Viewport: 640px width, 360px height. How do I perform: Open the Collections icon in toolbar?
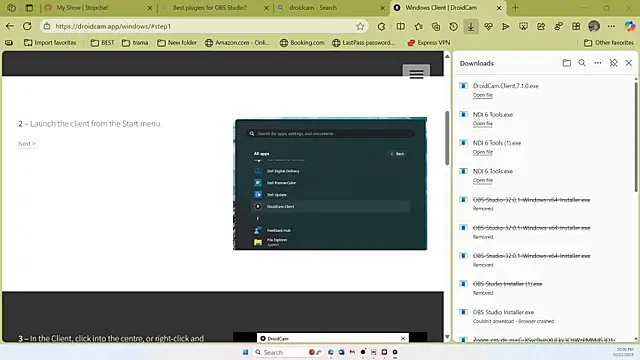coord(436,26)
